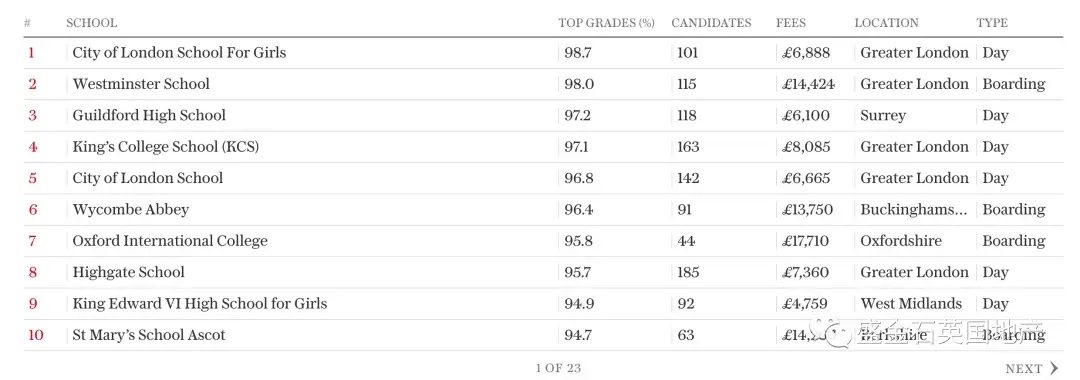The height and width of the screenshot is (380, 1080).
Task: Click the NEXT page arrow chevron
Action: click(x=1054, y=368)
